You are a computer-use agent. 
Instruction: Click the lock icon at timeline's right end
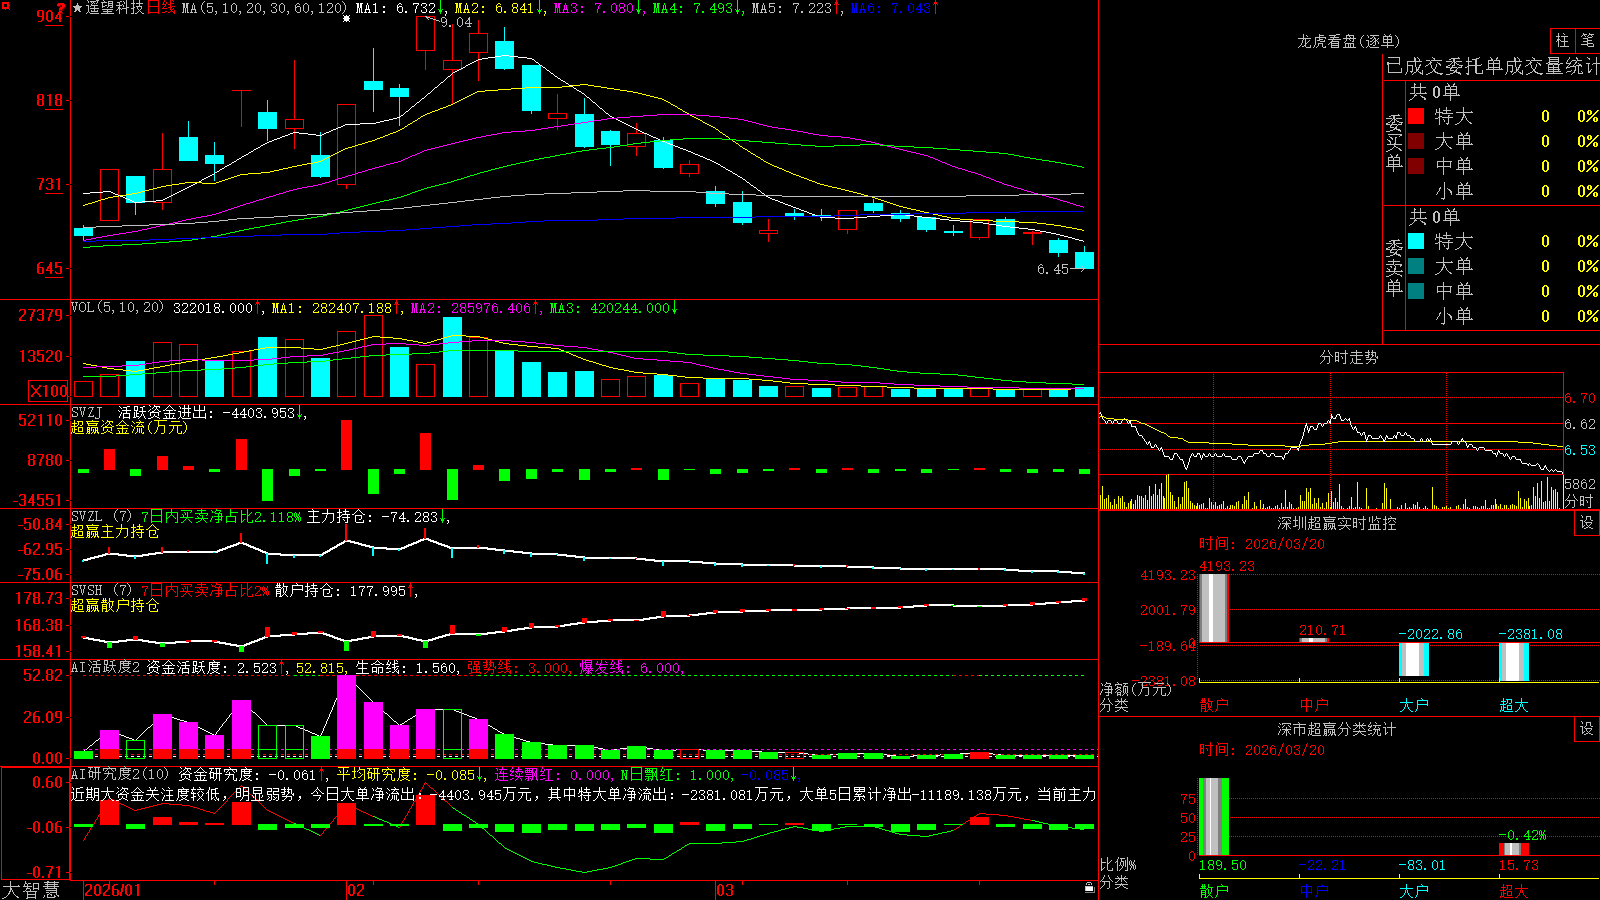tap(1090, 888)
